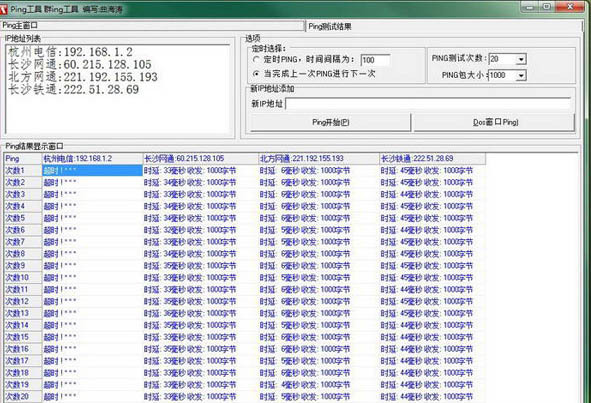591x403 pixels.
Task: Select row header 次数20
Action: (23, 397)
